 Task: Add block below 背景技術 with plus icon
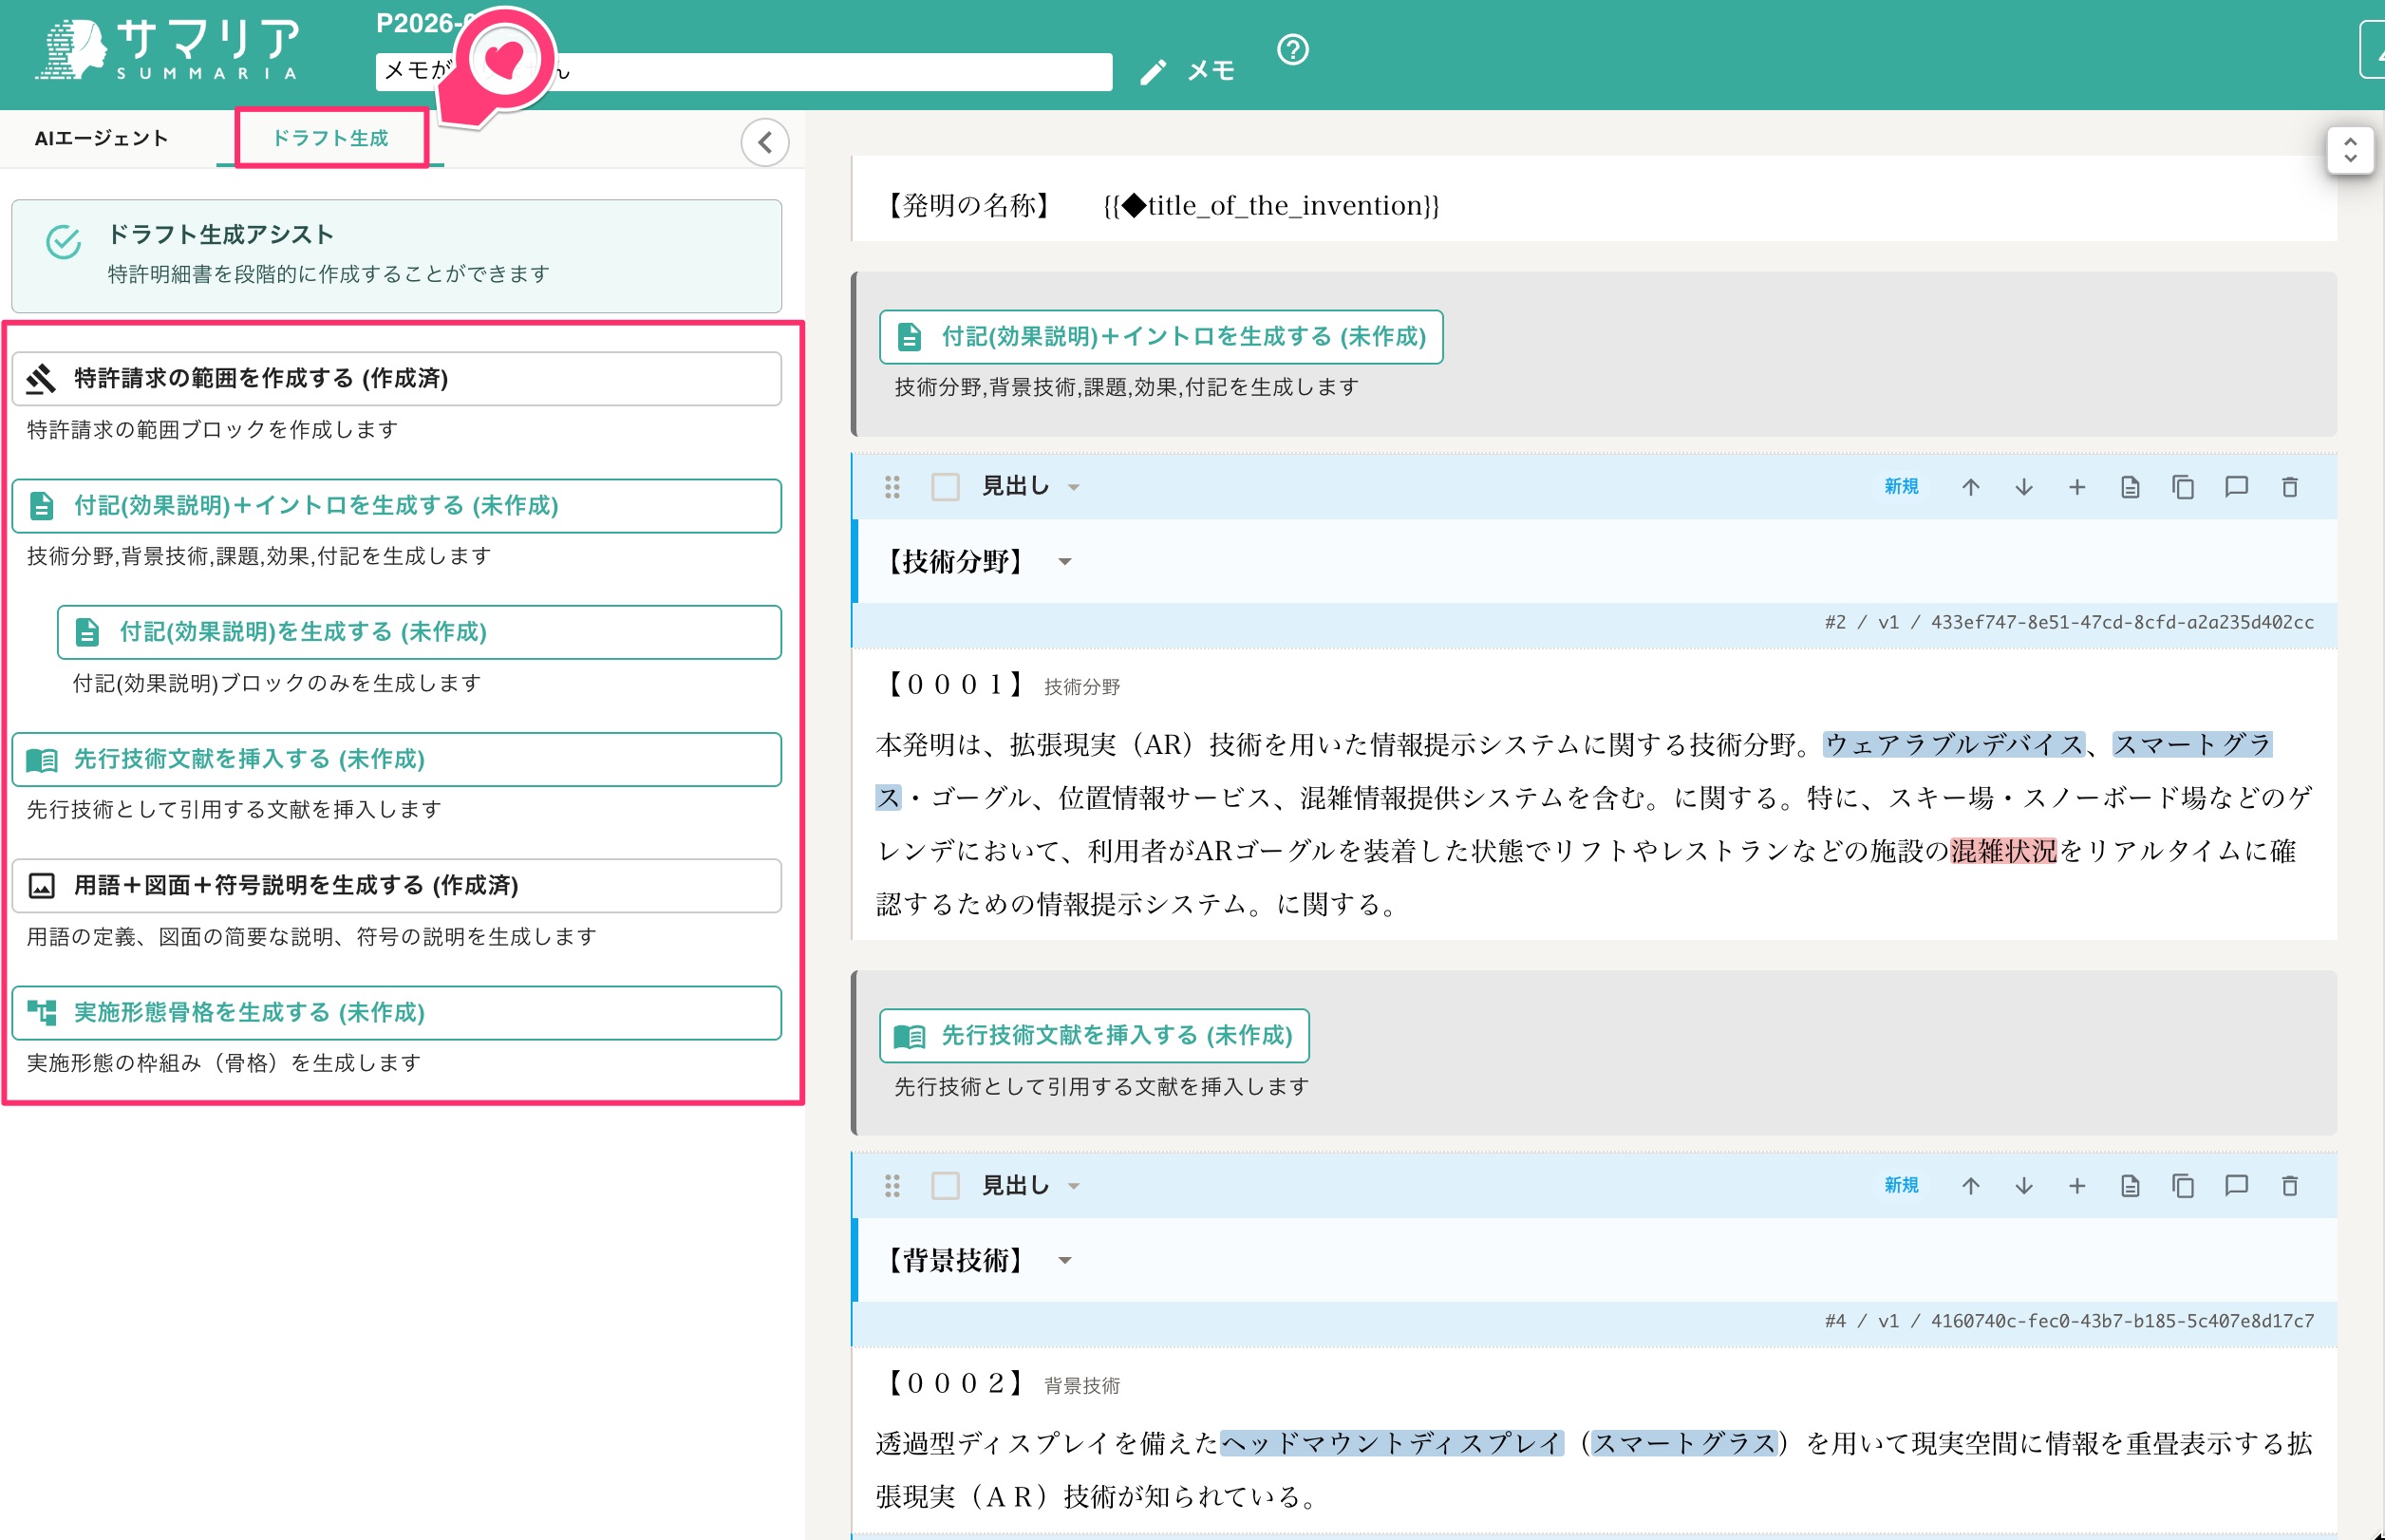(2076, 1186)
